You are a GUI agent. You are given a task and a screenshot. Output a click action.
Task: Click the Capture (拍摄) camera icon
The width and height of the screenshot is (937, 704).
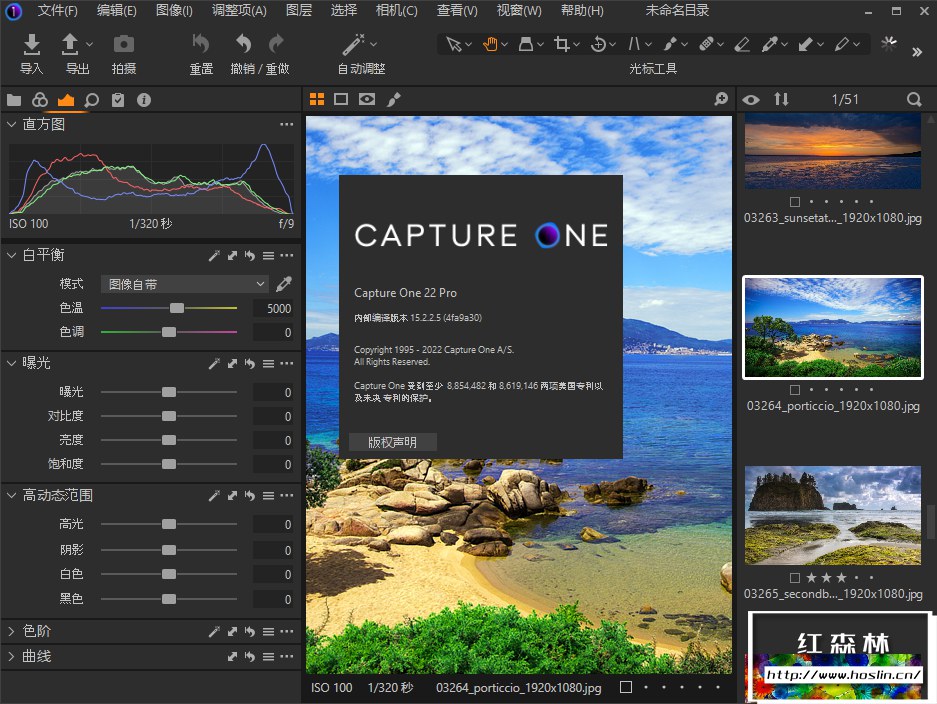click(x=124, y=45)
